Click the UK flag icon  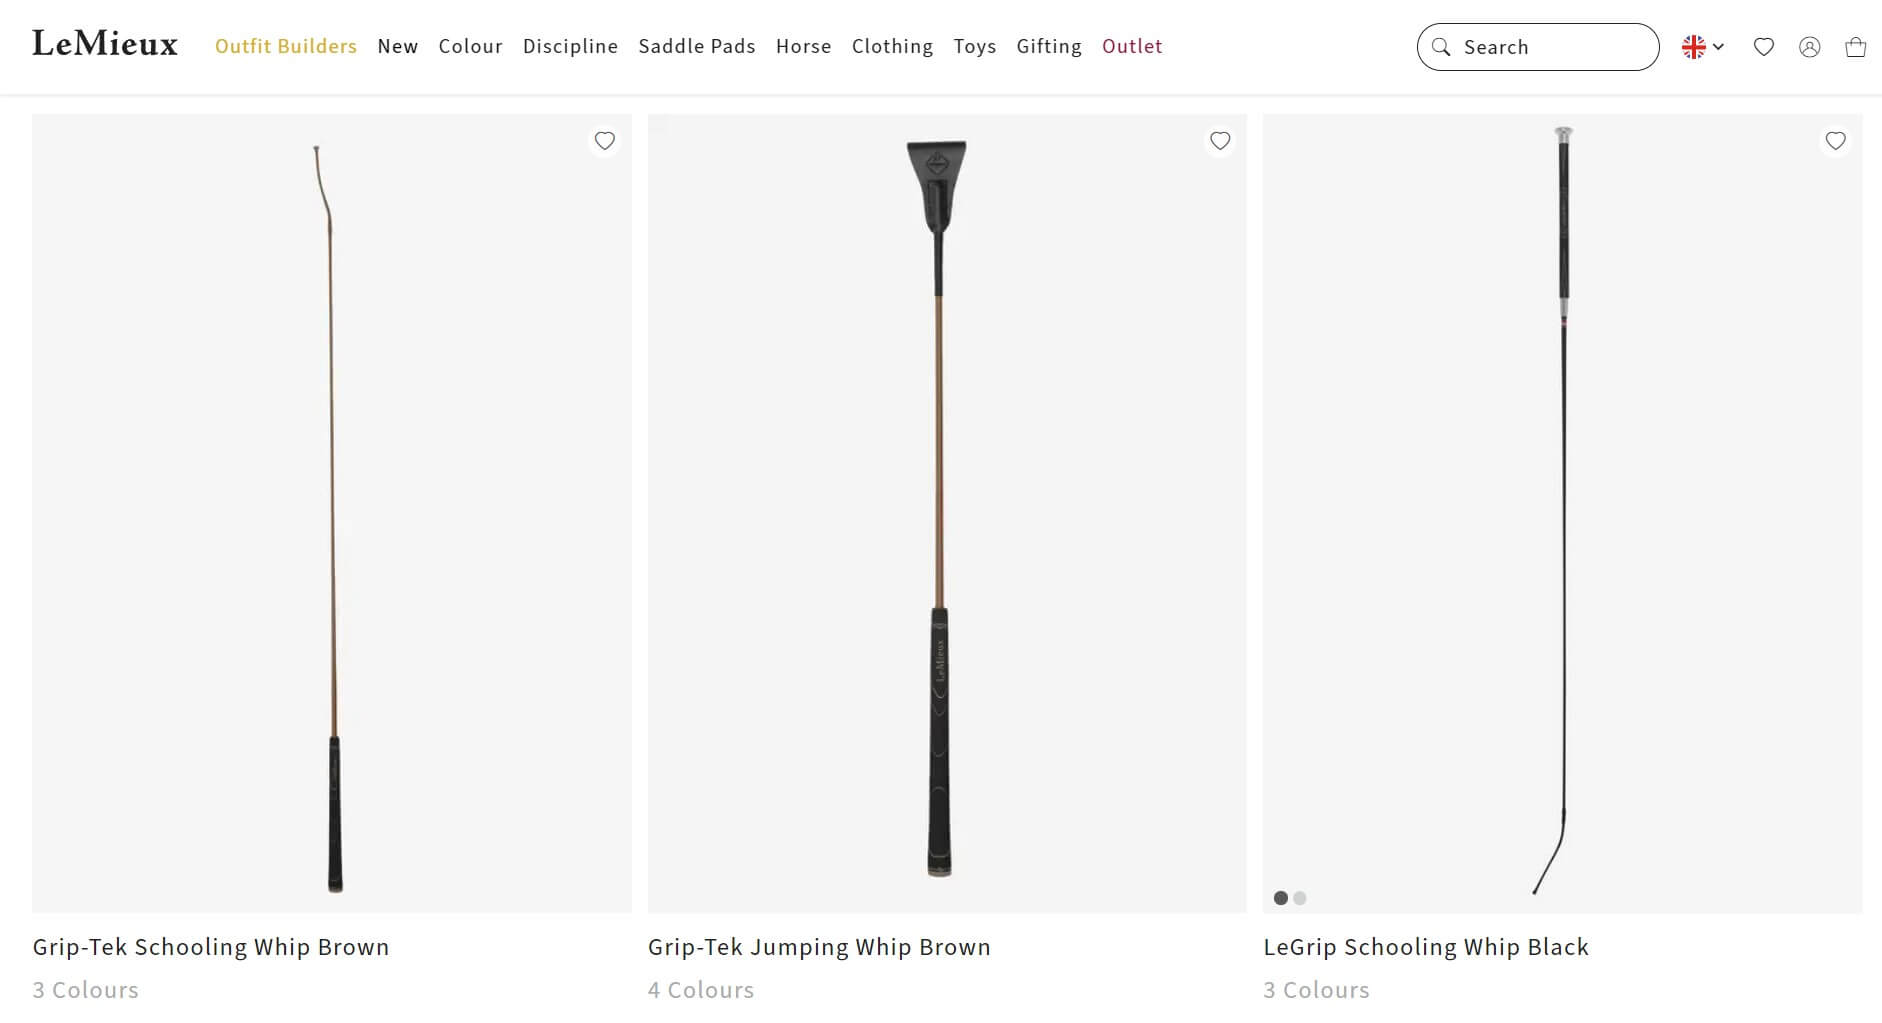tap(1694, 47)
